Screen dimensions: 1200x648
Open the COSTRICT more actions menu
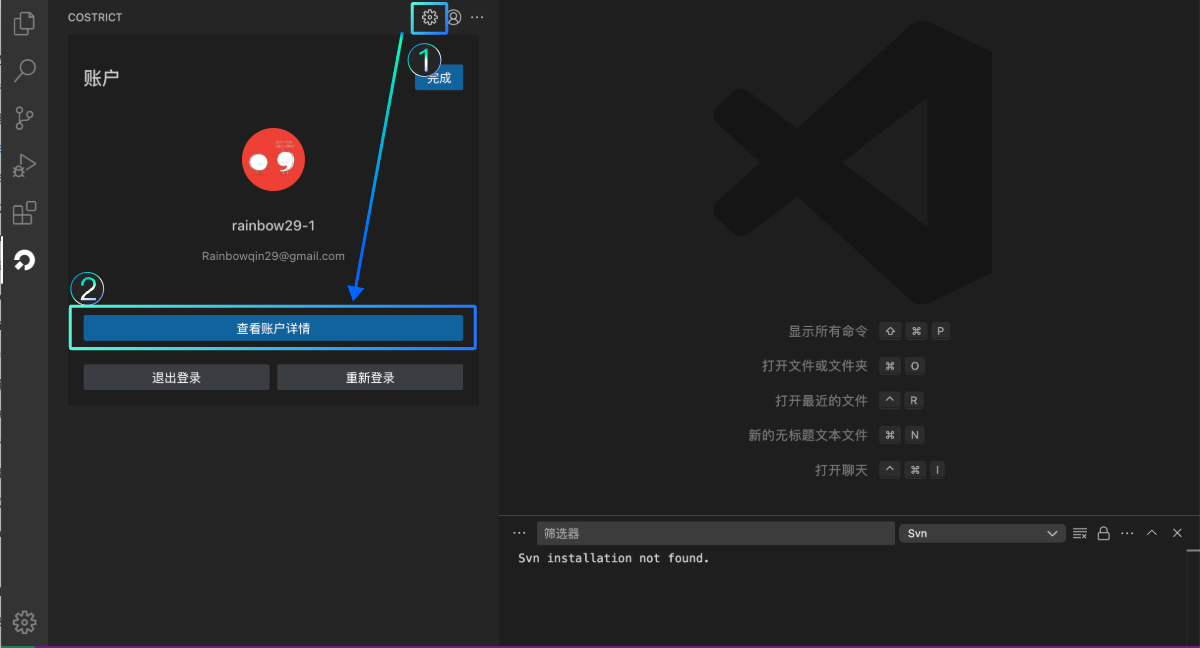tap(477, 17)
